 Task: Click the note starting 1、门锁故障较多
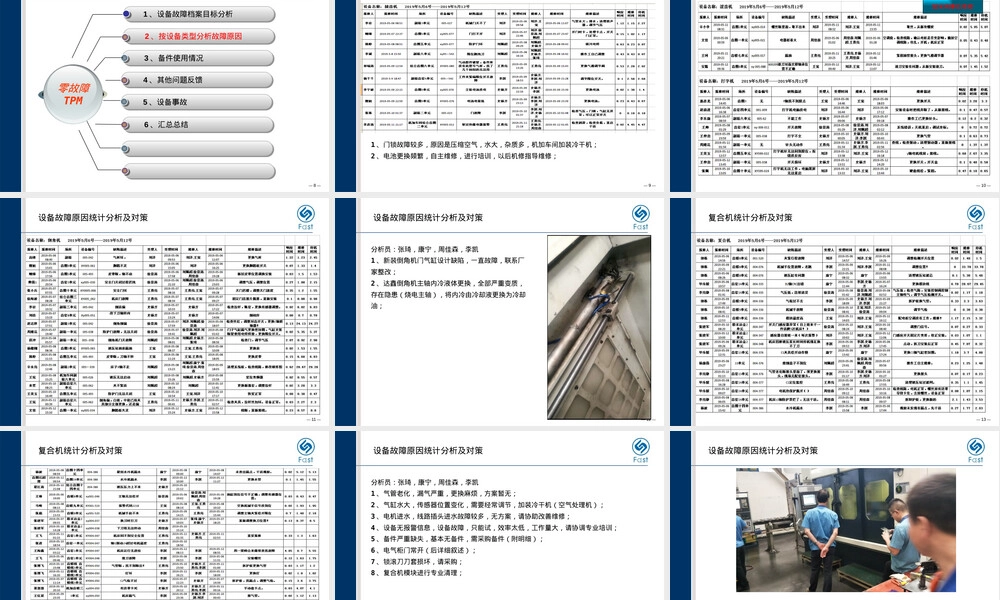pyautogui.click(x=484, y=145)
